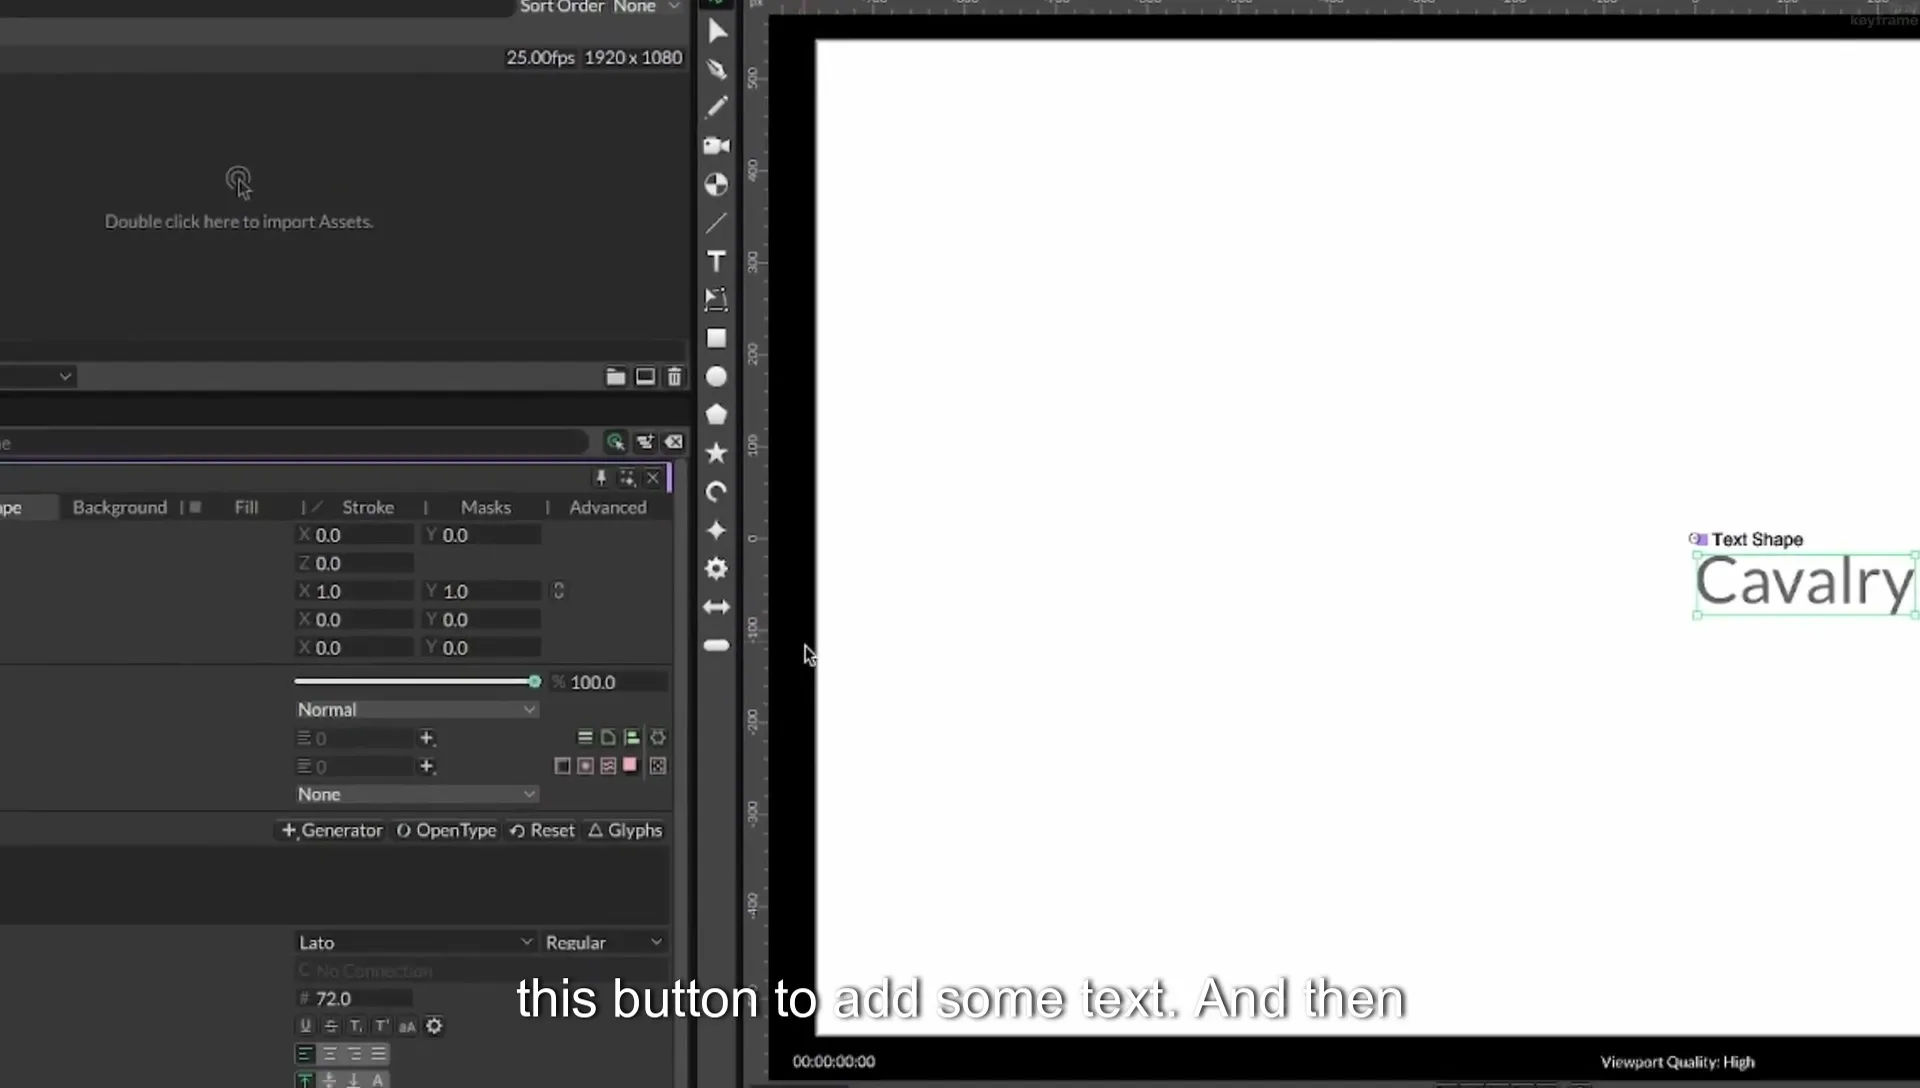The image size is (1920, 1088).
Task: Switch to the Stroke tab
Action: (368, 508)
